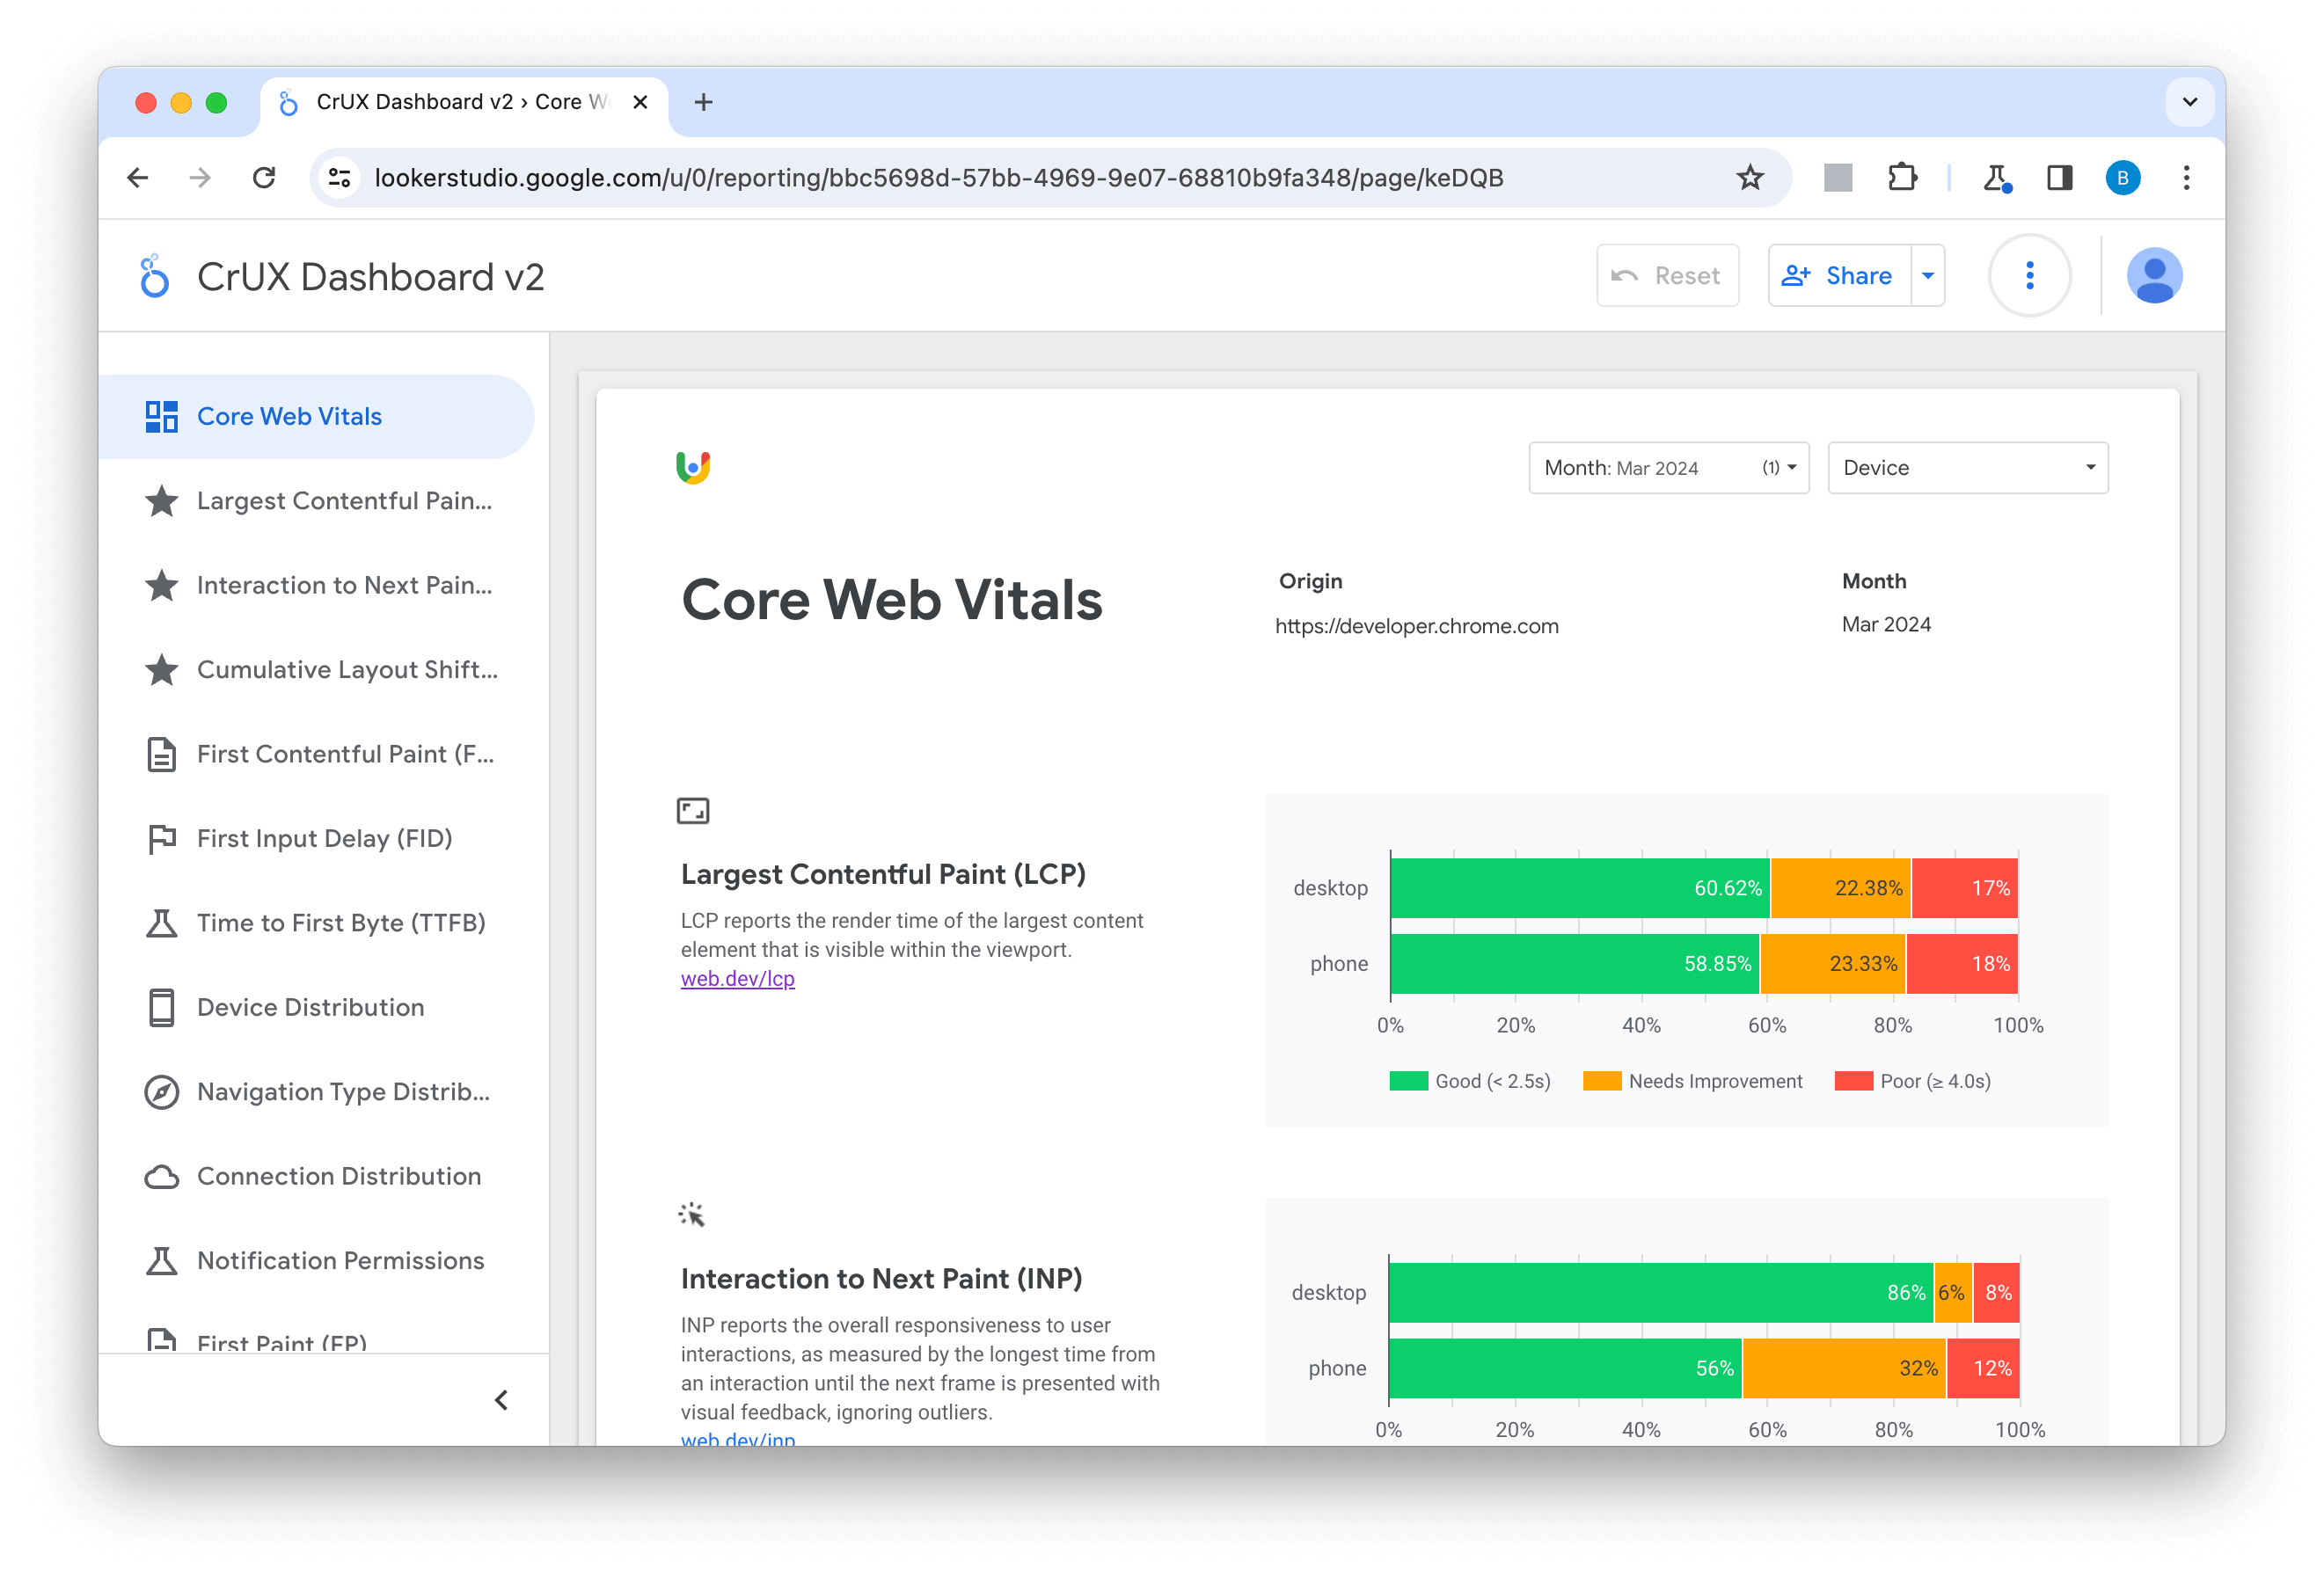Click the Share button
Viewport: 2324px width, 1576px height.
click(1840, 274)
